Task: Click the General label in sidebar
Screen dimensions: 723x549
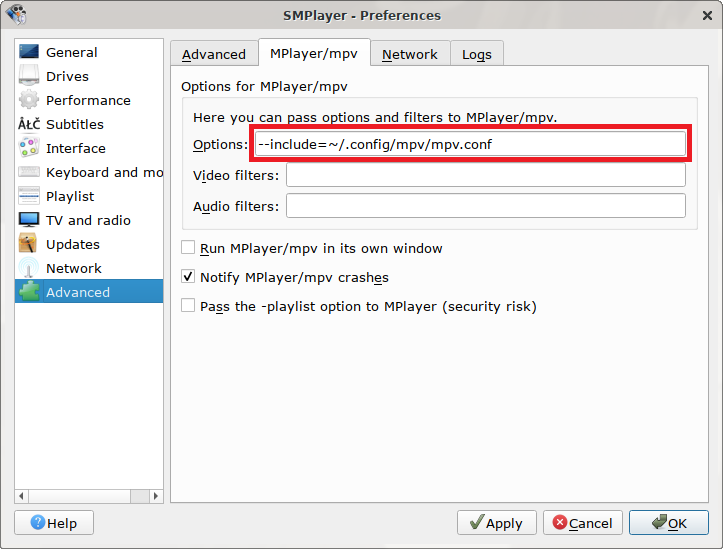Action: coord(71,52)
